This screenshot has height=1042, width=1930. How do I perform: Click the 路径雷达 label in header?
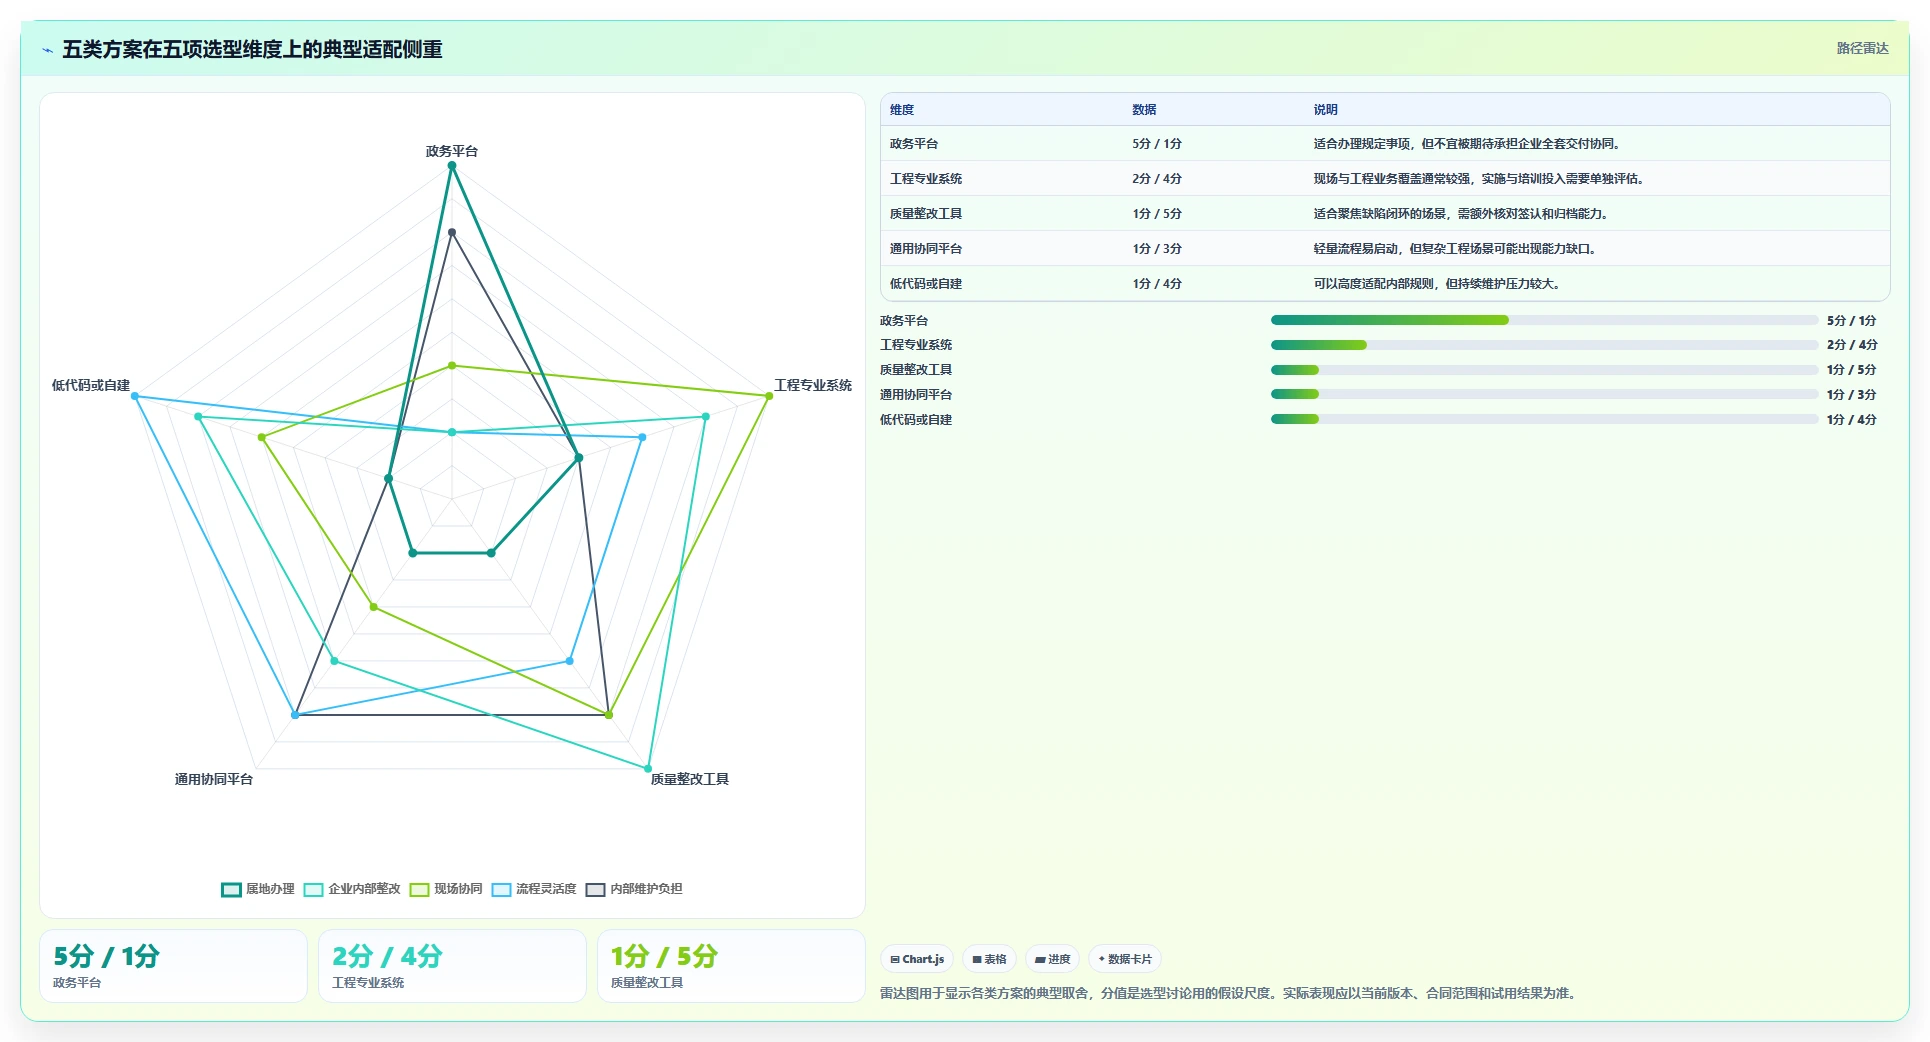(x=1862, y=48)
